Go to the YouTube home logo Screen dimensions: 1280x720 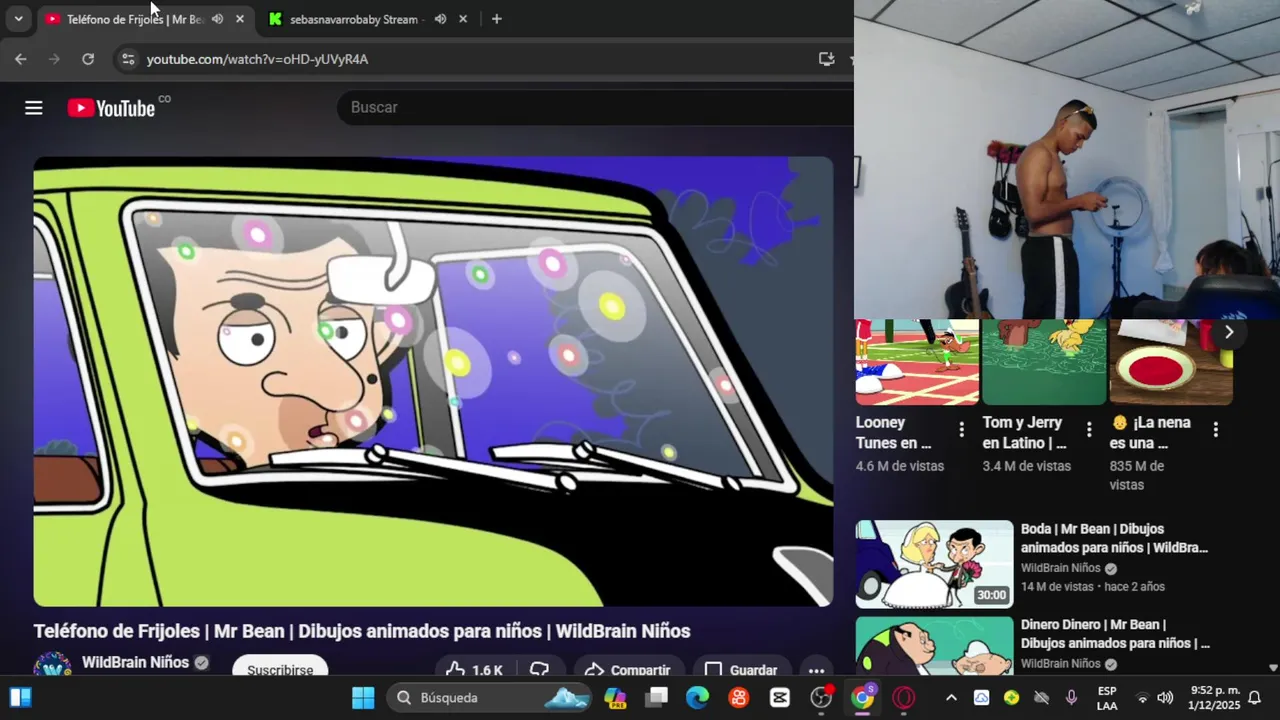[111, 108]
